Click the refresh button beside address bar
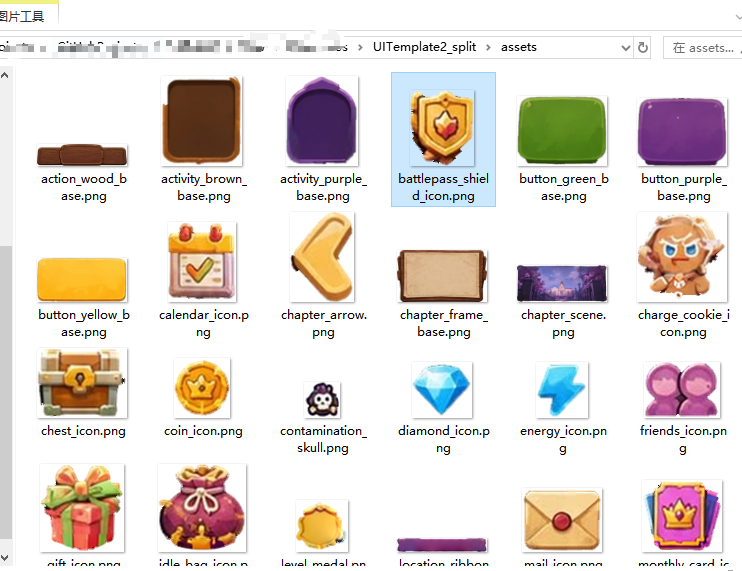This screenshot has height=571, width=742. click(643, 47)
